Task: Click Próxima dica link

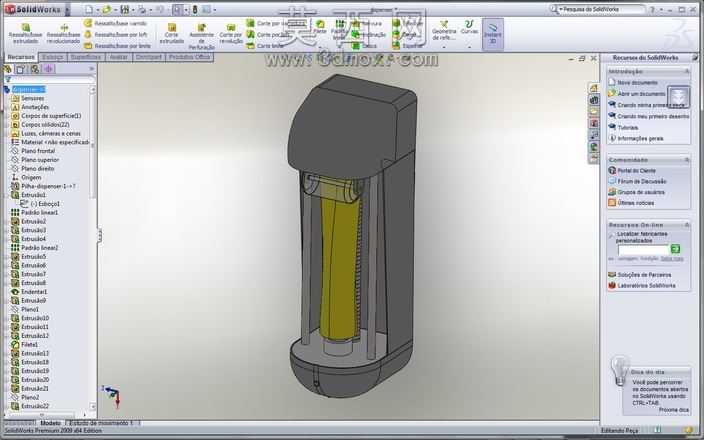Action: 673,410
